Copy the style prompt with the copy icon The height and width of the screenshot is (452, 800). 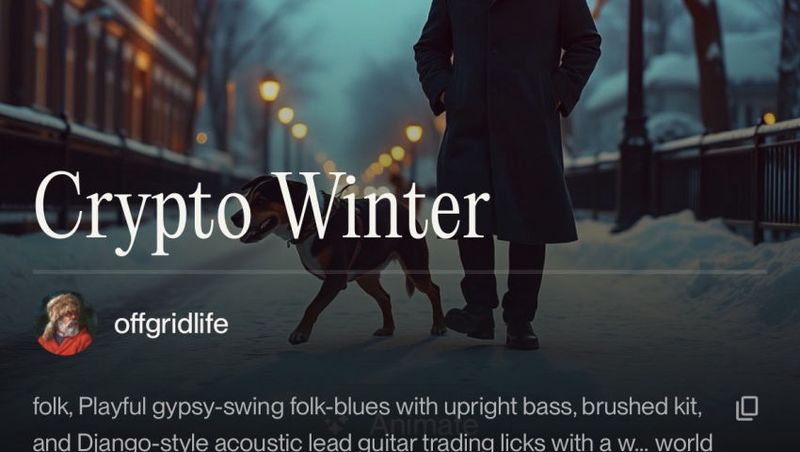click(747, 408)
